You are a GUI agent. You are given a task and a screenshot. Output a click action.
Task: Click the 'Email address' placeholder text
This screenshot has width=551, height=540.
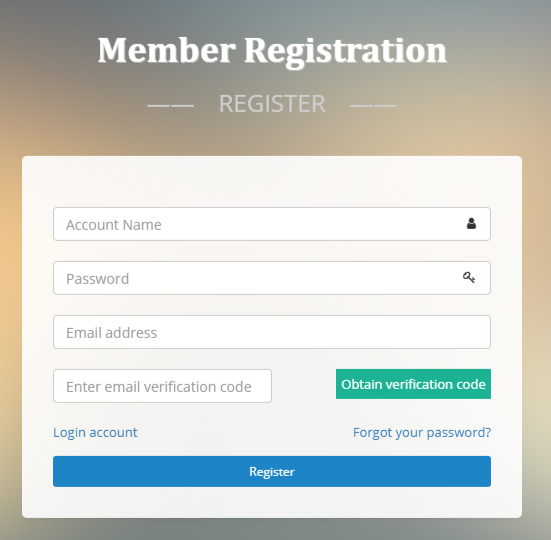tap(111, 333)
